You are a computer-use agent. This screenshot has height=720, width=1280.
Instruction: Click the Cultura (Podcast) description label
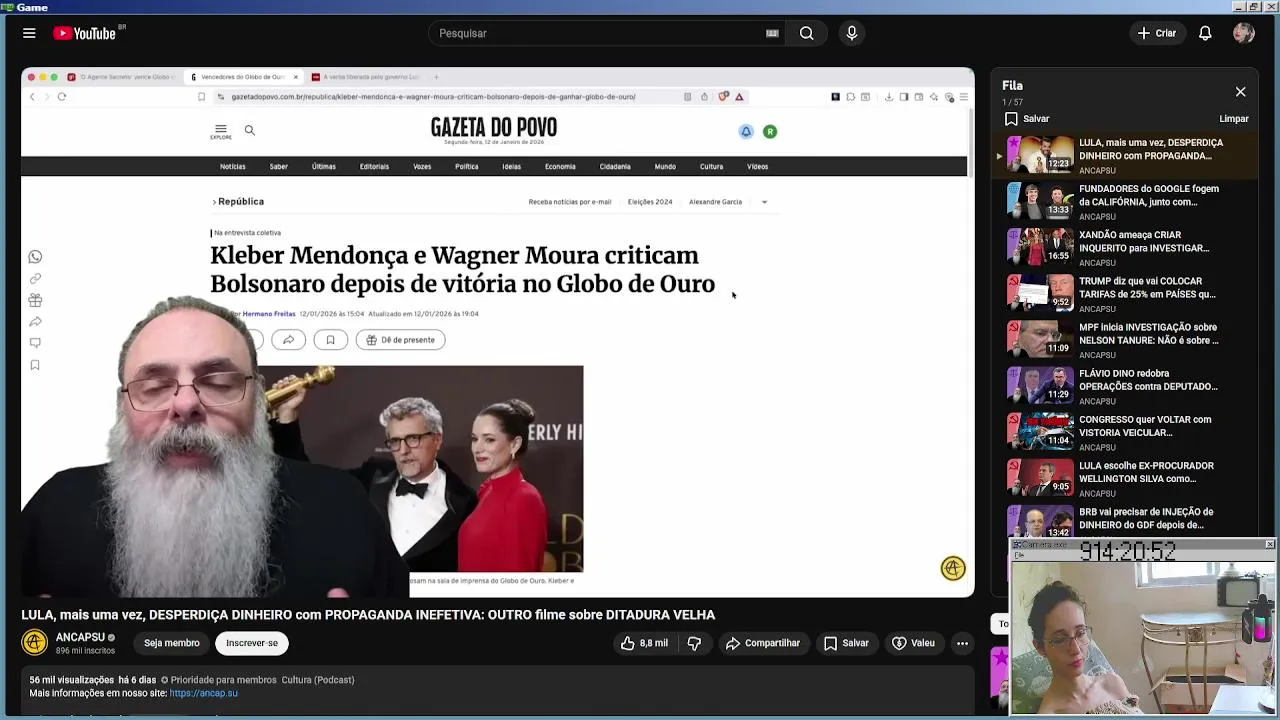(318, 680)
